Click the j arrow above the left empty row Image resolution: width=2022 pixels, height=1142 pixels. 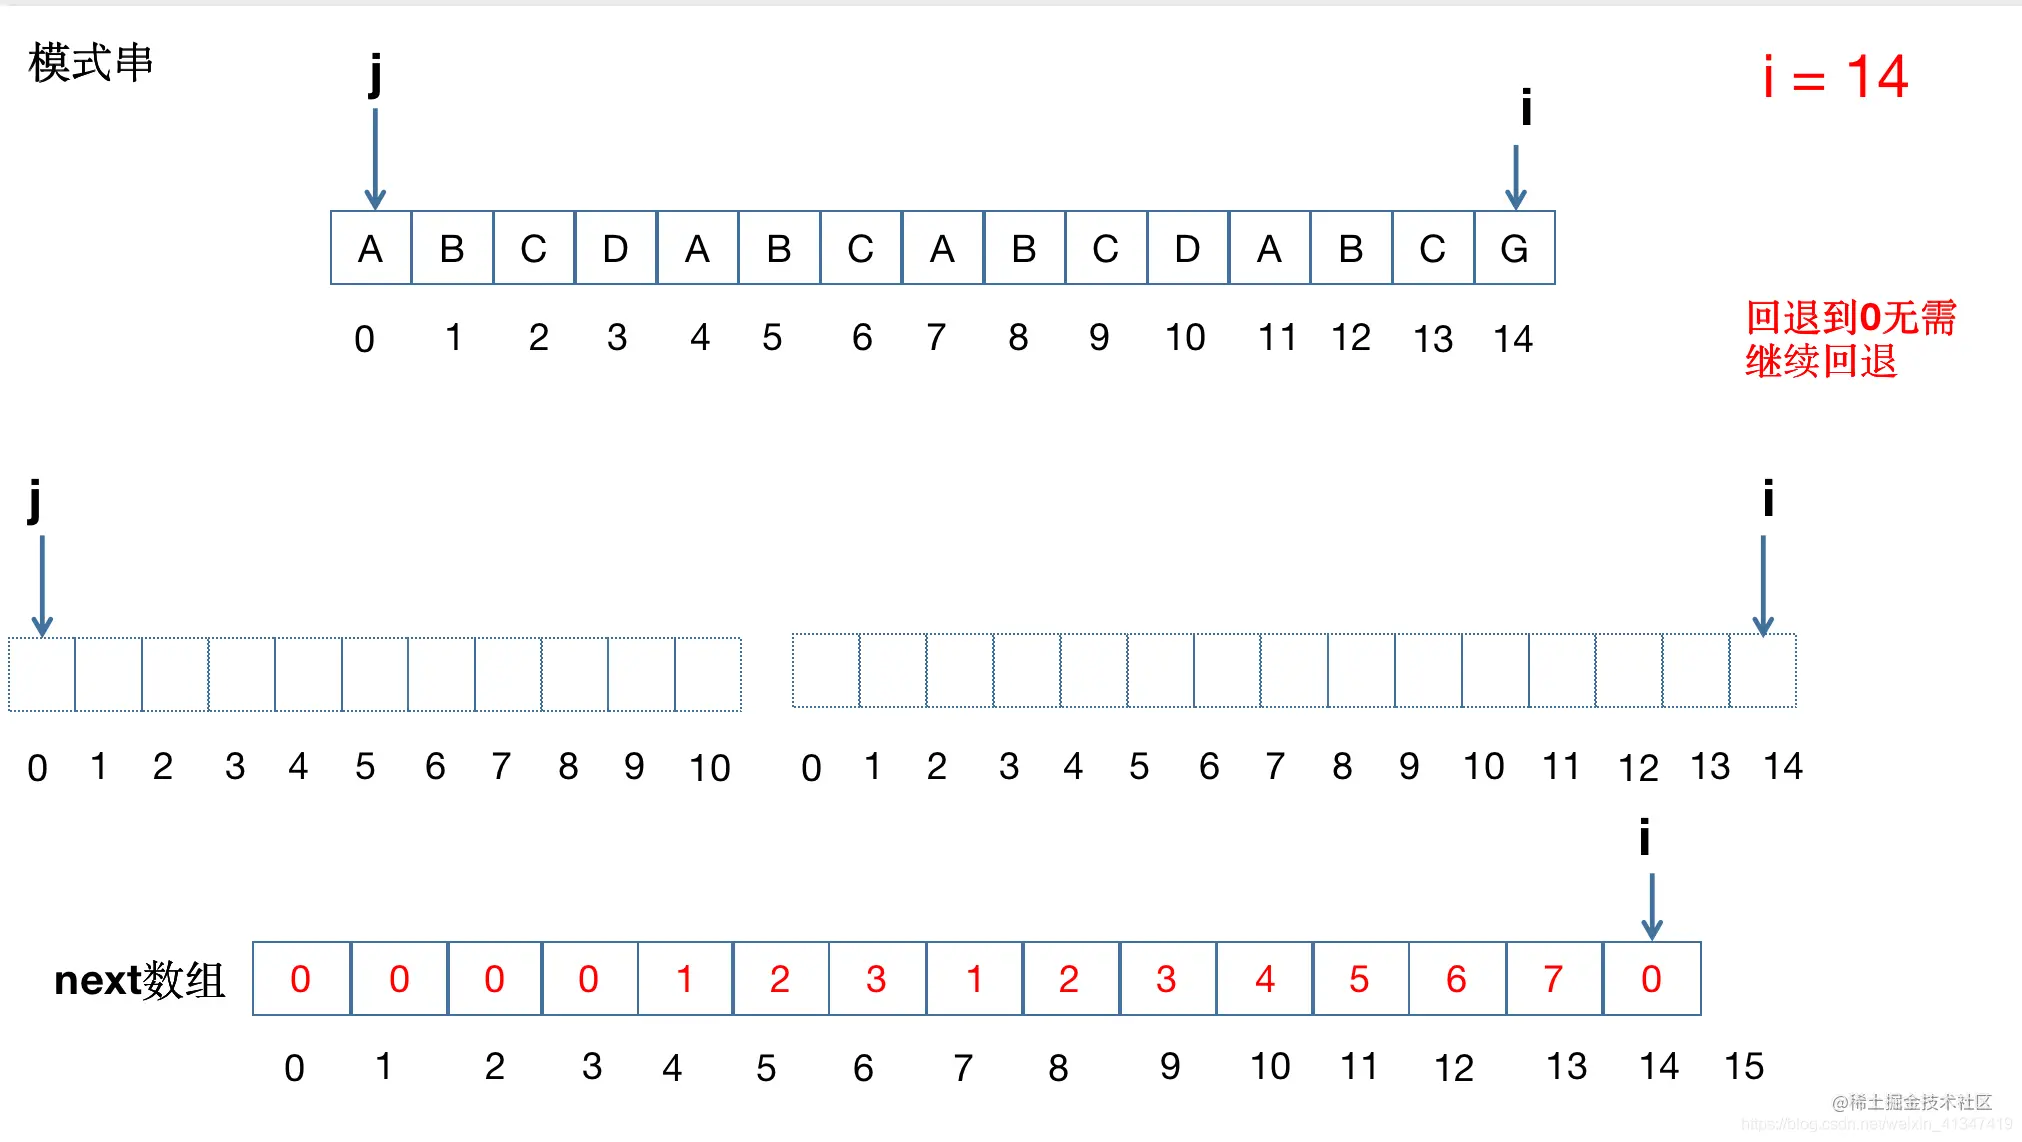[42, 586]
